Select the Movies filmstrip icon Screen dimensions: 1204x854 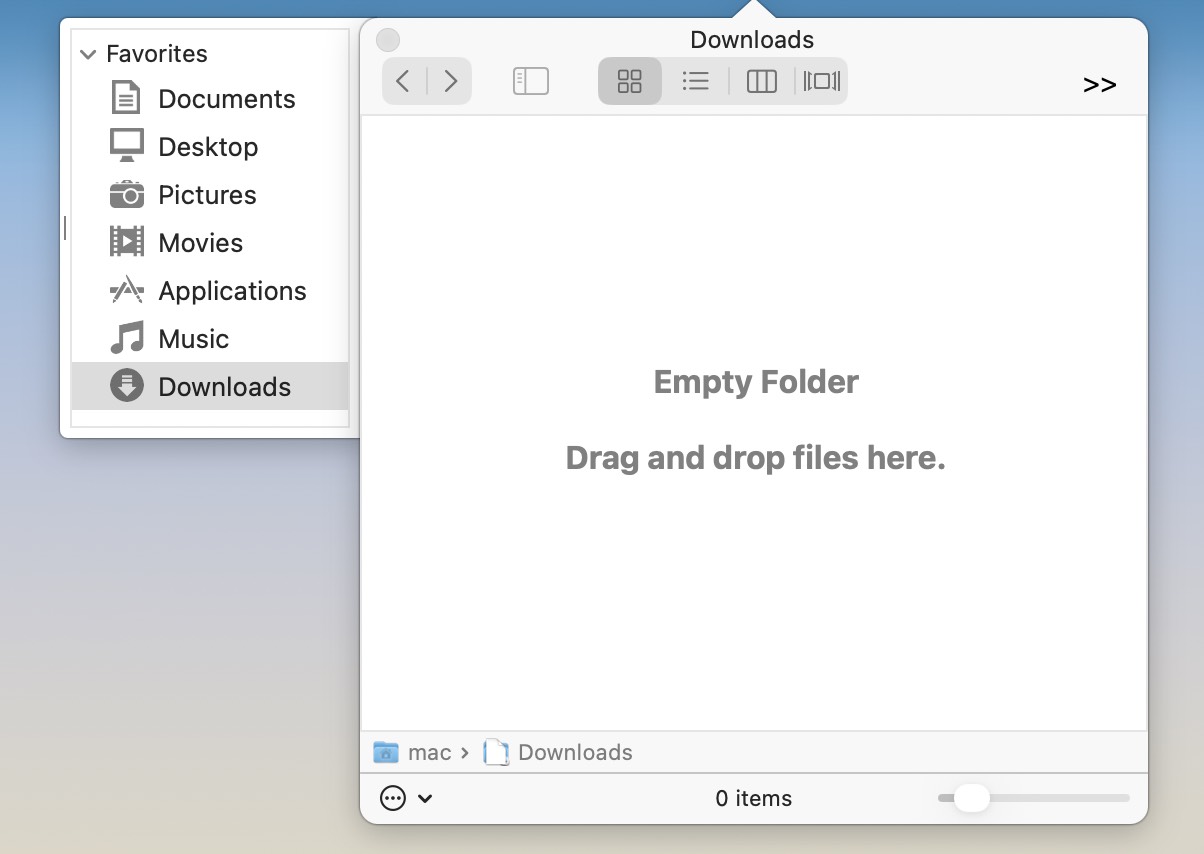(127, 242)
